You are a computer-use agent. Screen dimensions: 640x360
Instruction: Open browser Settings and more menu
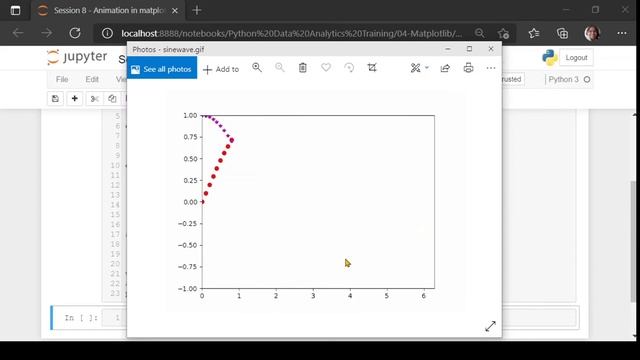[x=622, y=33]
